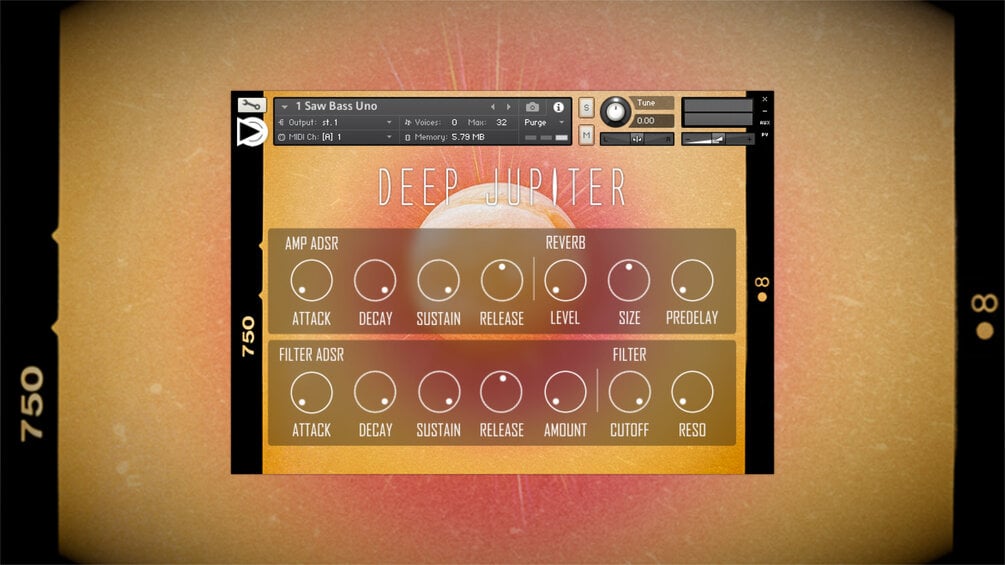
Task: Click the Memory icon
Action: click(408, 137)
